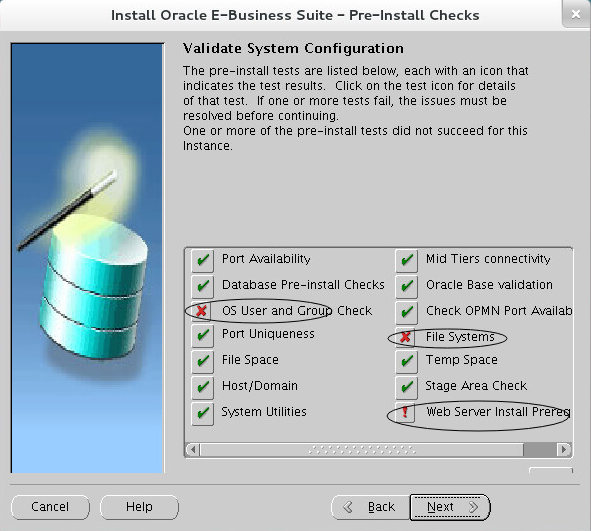Screen dimensions: 591x531
Task: Select the 'OS User and Group Check' label
Action: point(297,311)
